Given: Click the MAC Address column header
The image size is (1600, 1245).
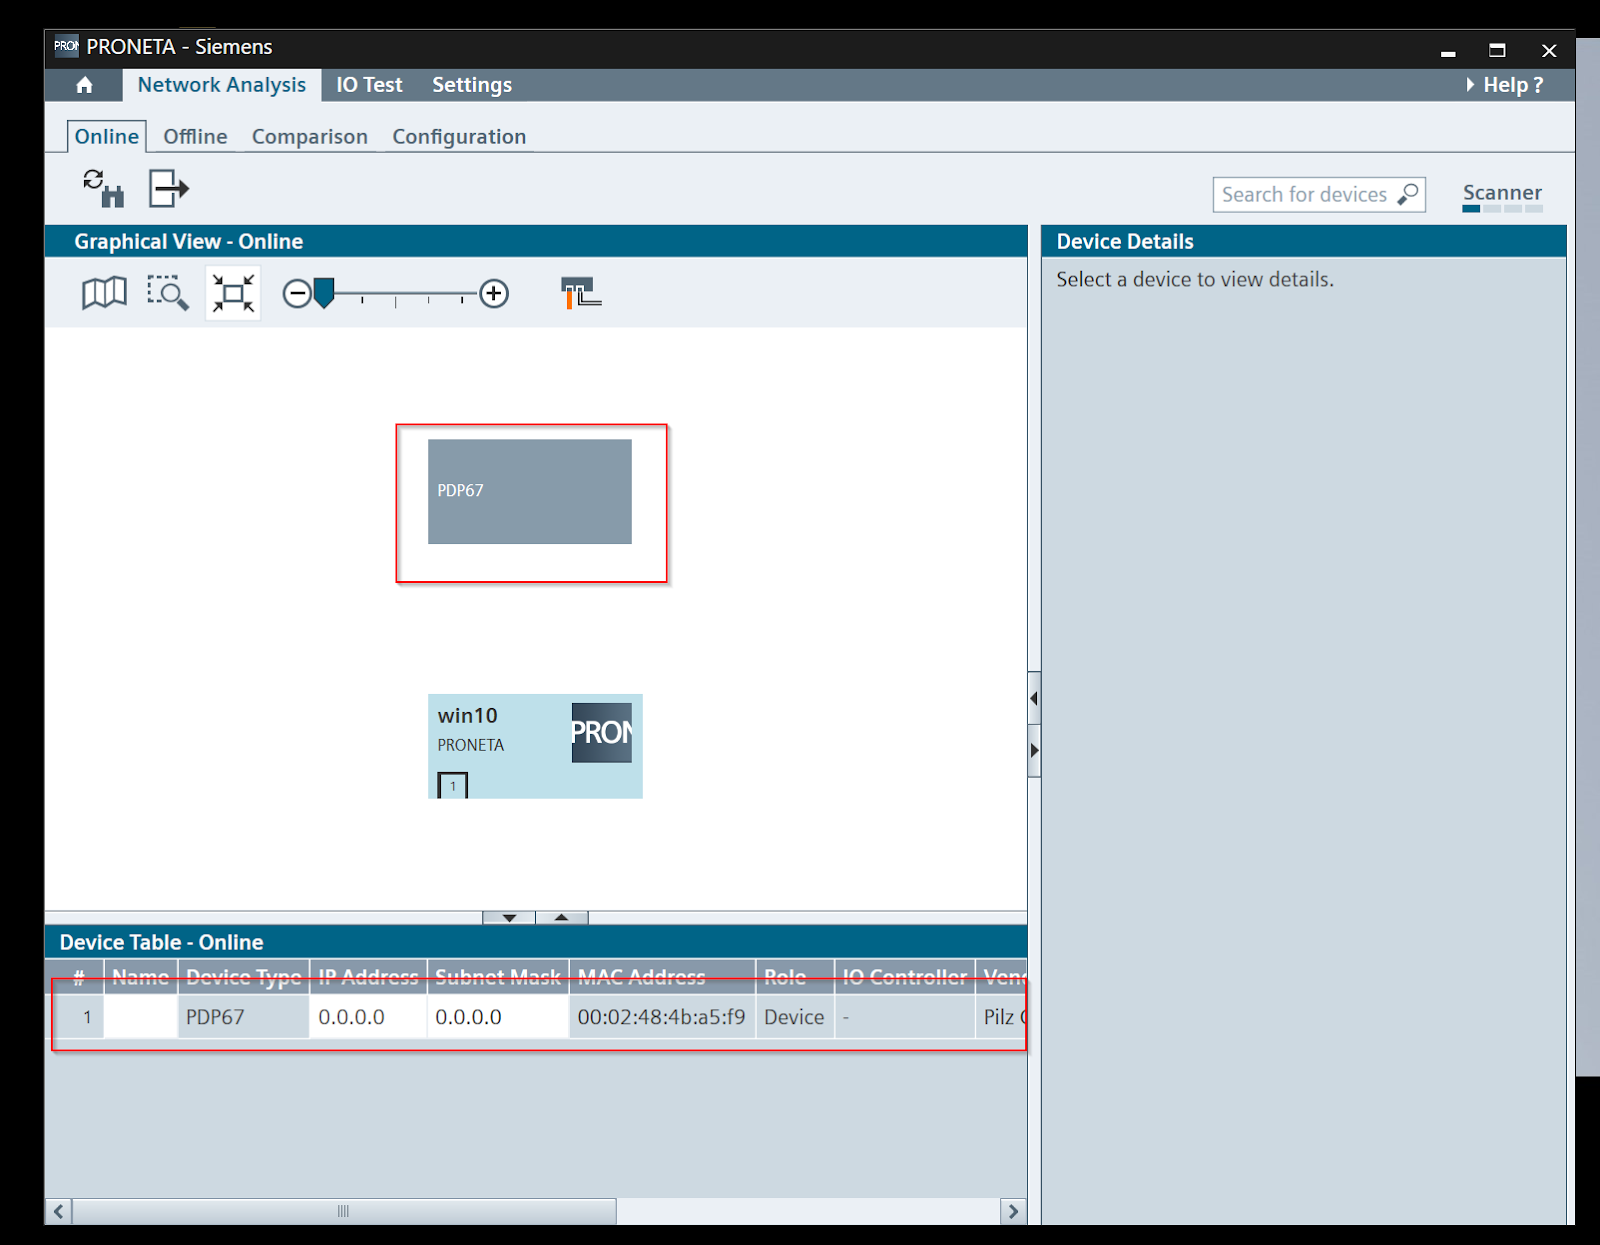Looking at the screenshot, I should pos(662,977).
